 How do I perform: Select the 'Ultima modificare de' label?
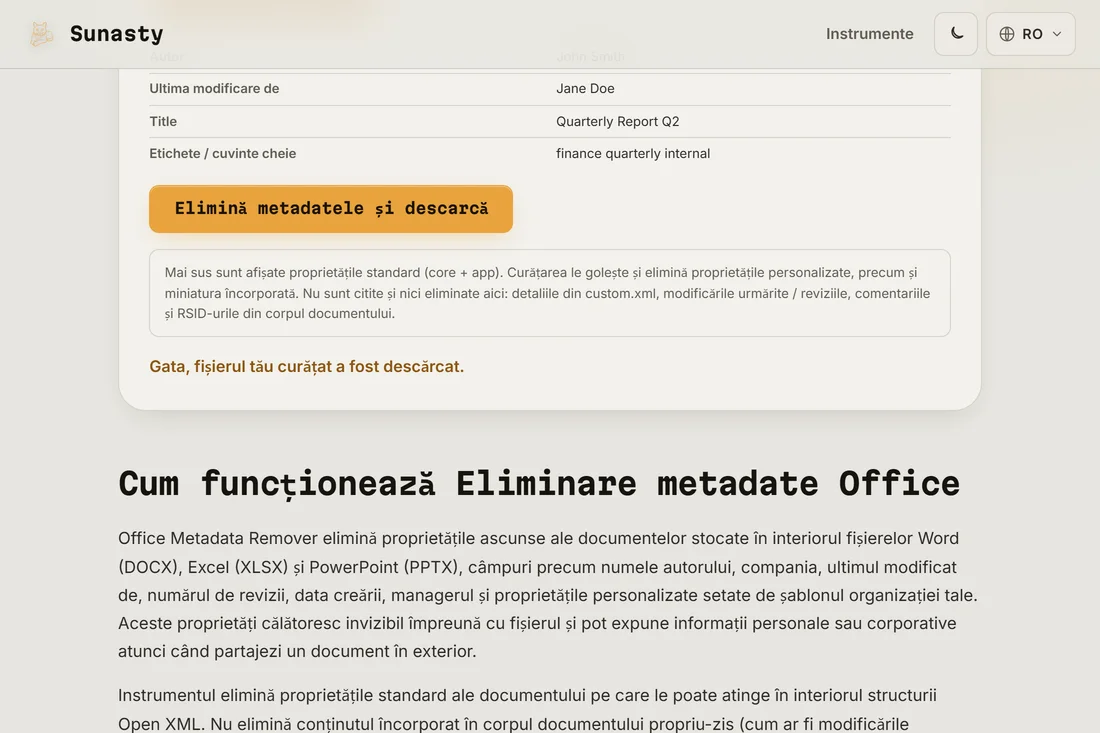214,88
